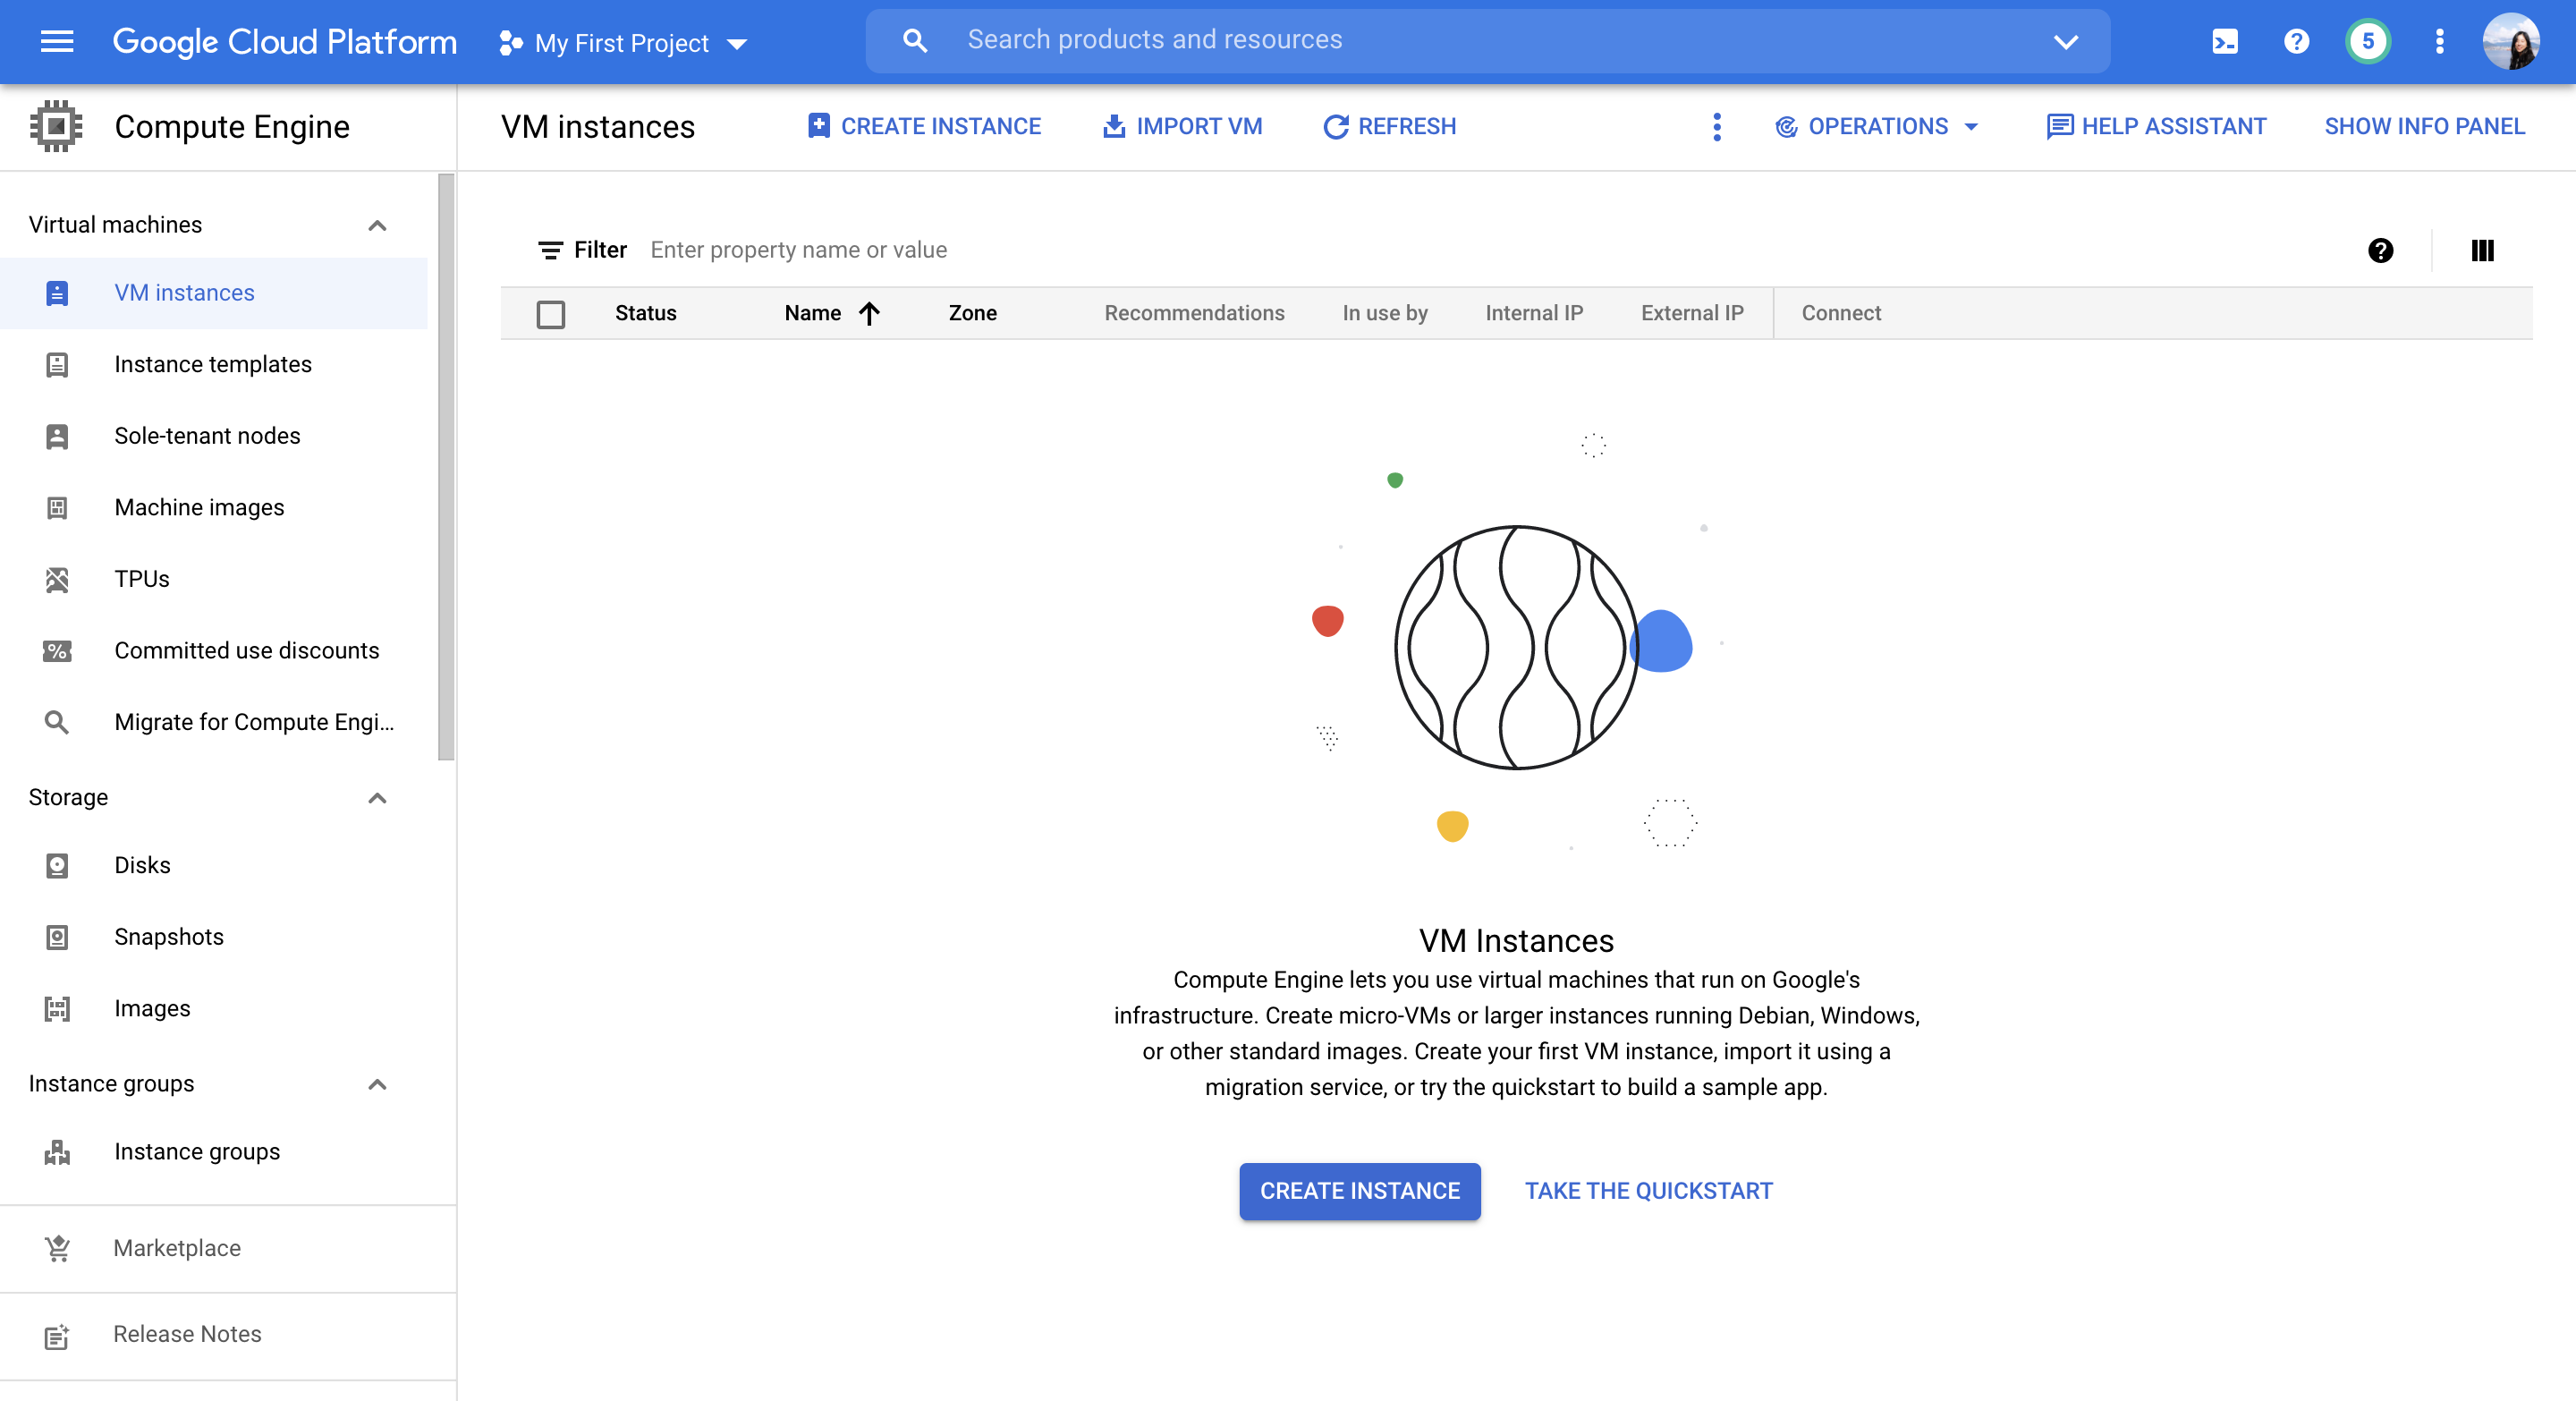This screenshot has height=1401, width=2576.
Task: Click the filter help question mark icon
Action: [2380, 250]
